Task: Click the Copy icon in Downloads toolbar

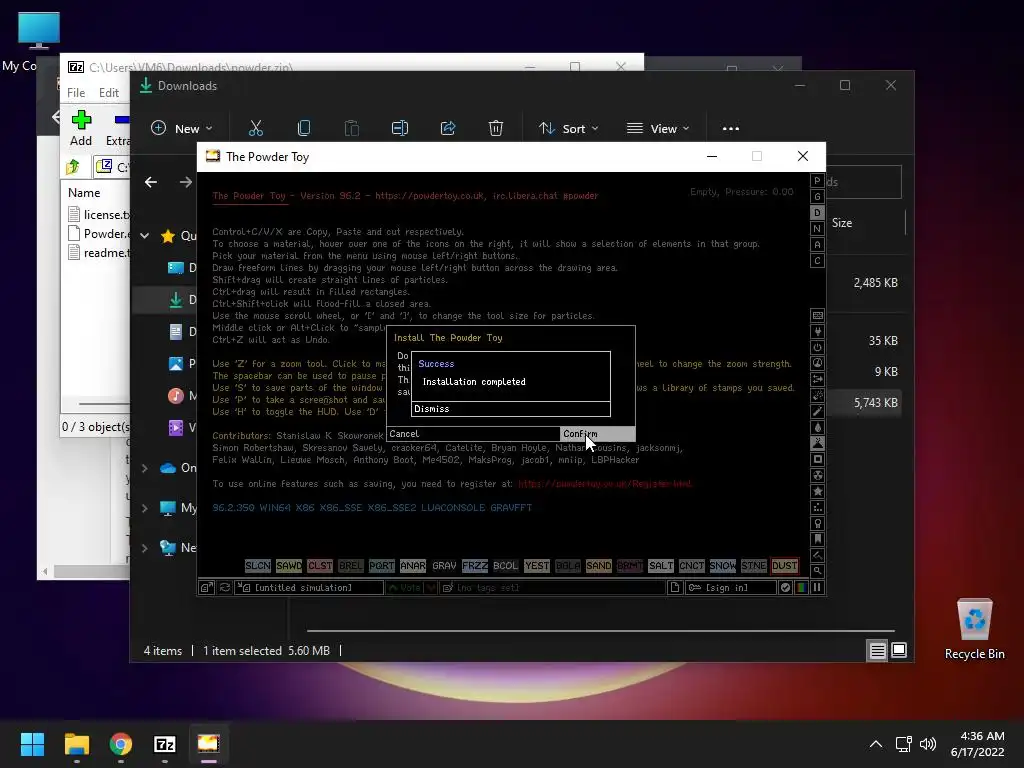Action: pos(304,128)
